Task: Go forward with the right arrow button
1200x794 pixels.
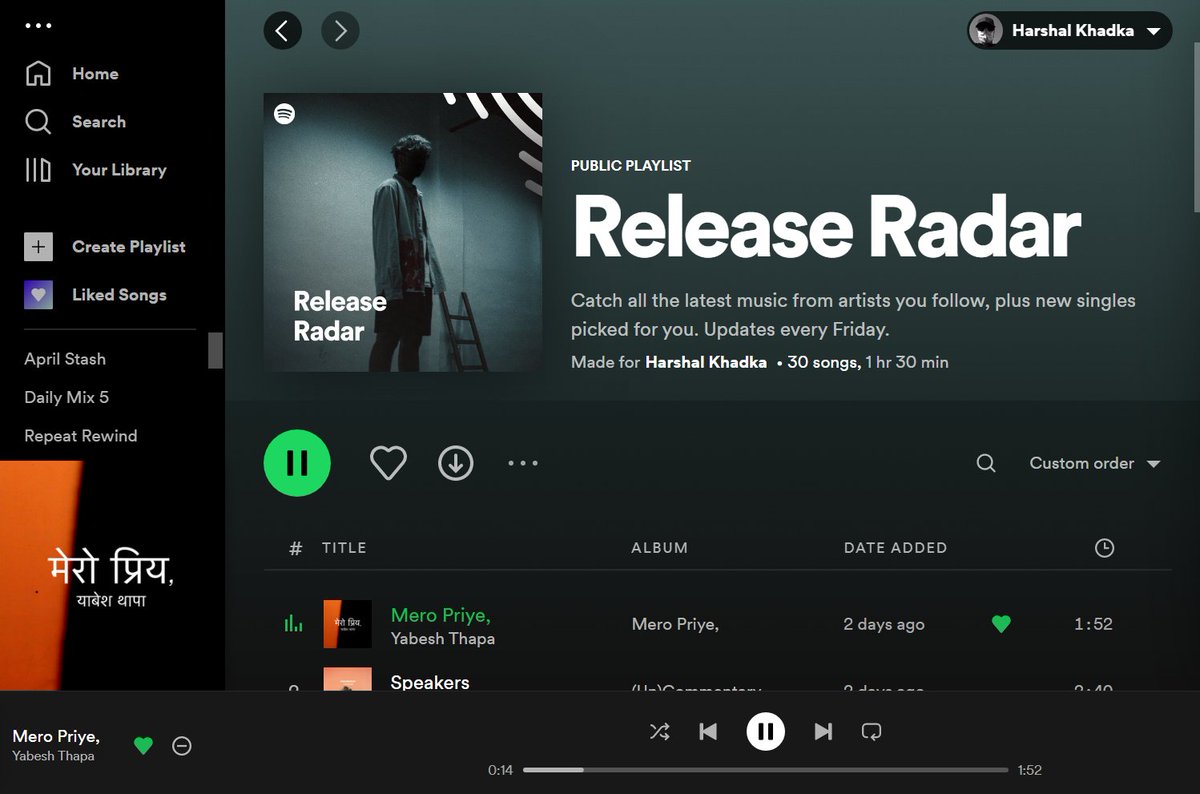Action: (x=340, y=31)
